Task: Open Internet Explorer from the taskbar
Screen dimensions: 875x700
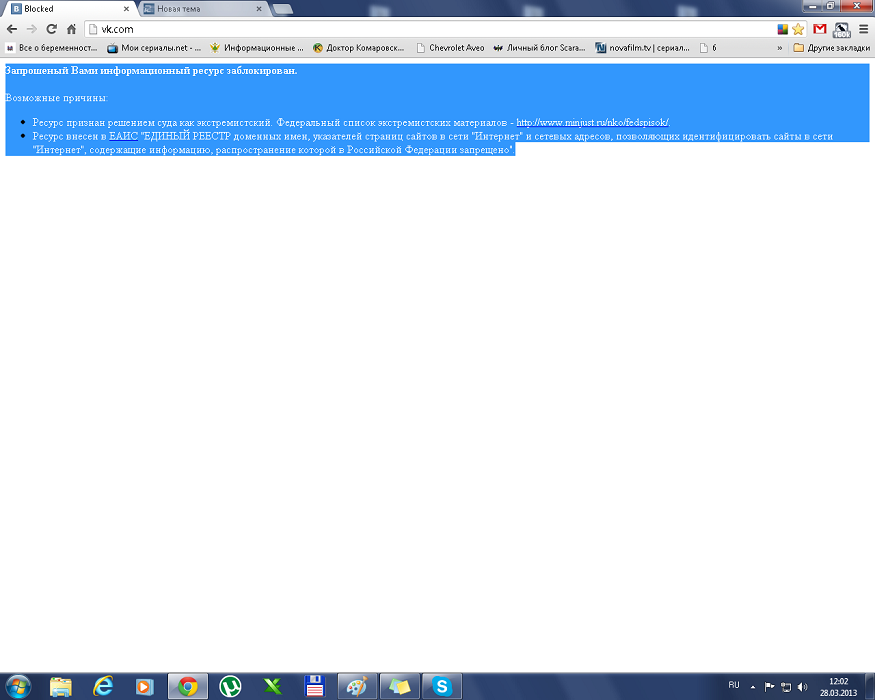Action: [102, 686]
